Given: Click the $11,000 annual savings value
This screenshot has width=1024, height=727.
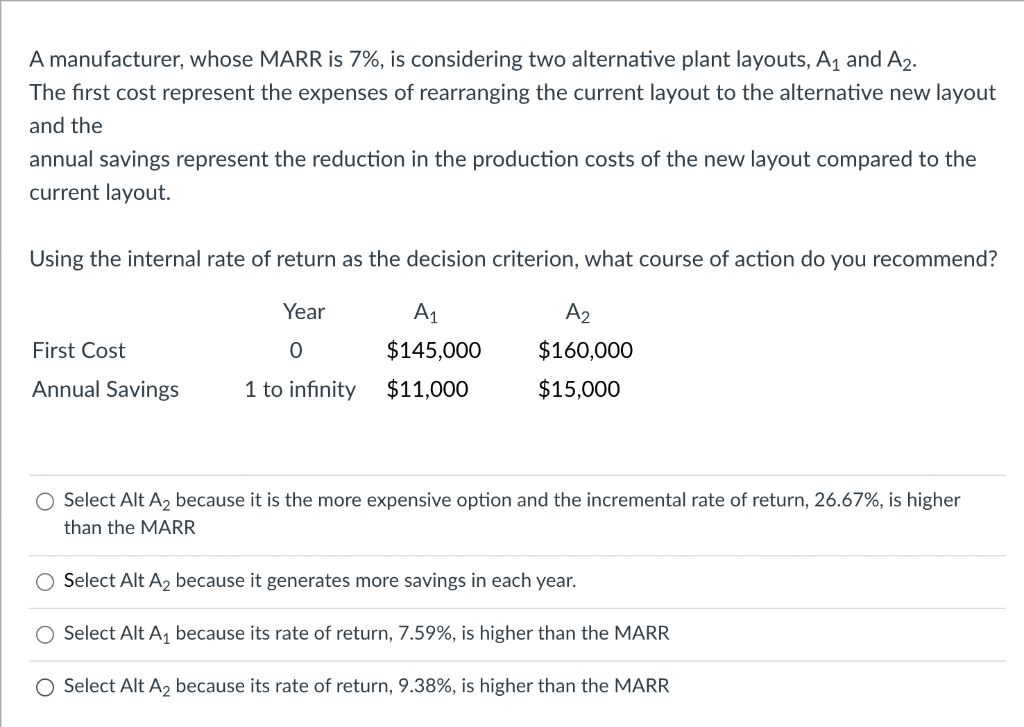Looking at the screenshot, I should 427,390.
